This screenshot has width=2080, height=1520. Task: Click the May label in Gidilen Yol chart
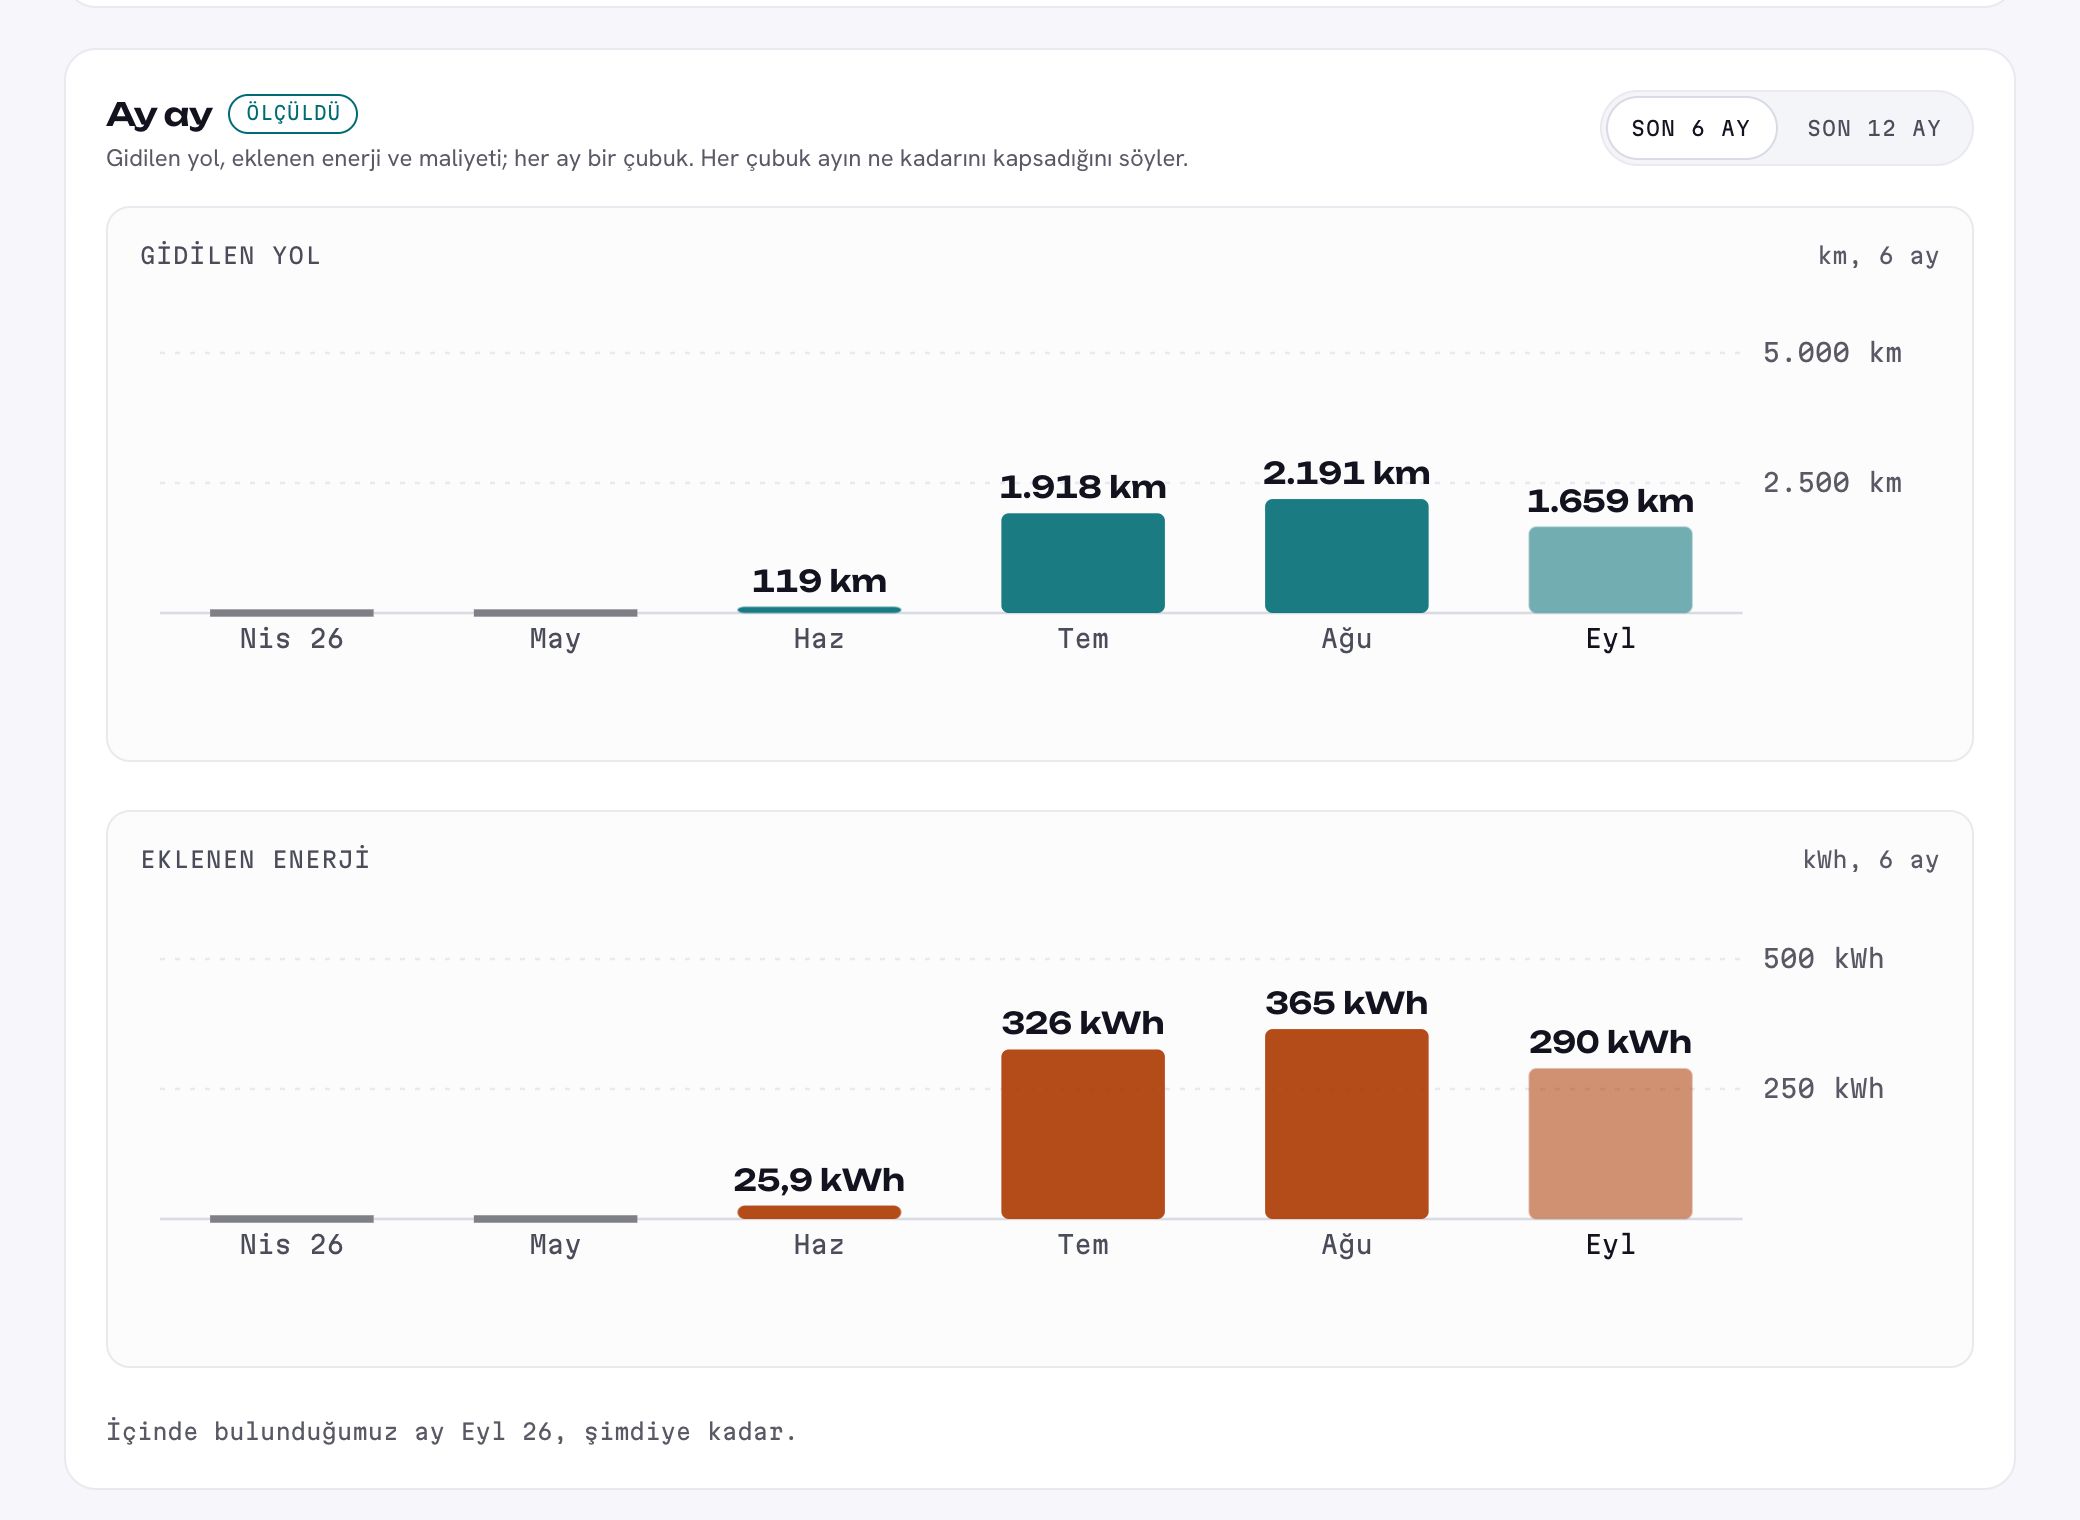click(x=555, y=639)
